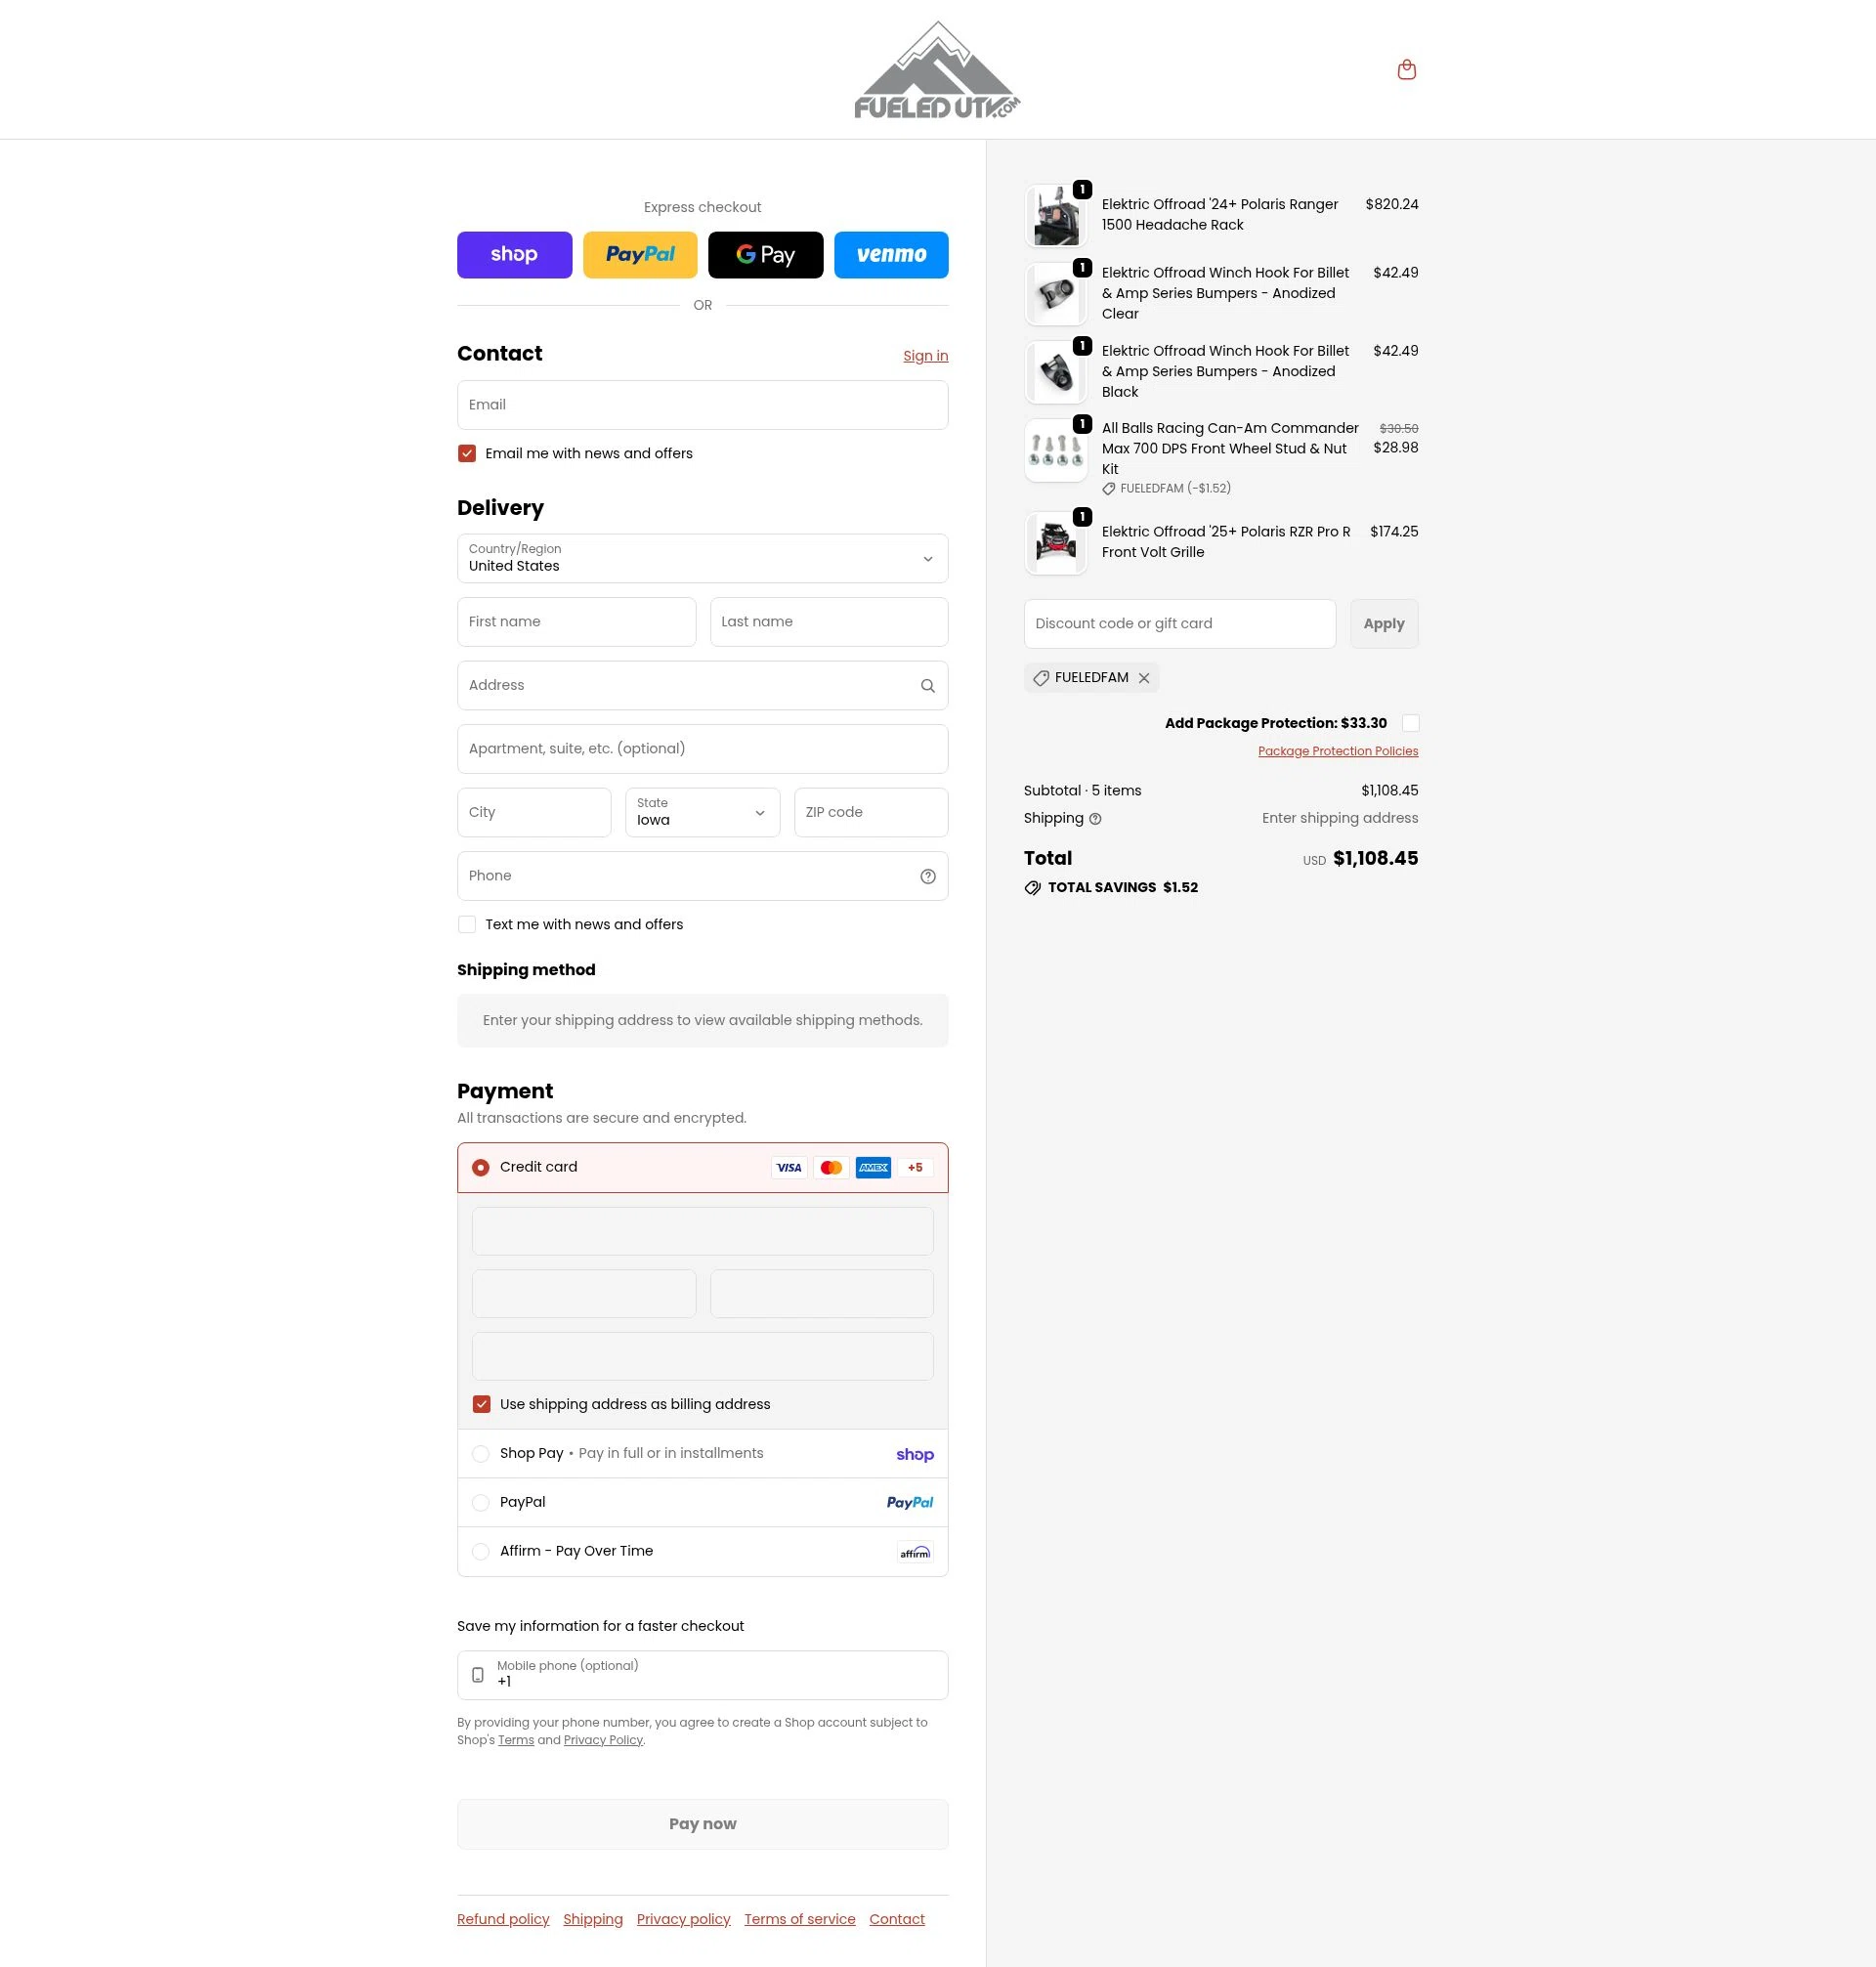The image size is (1876, 1967).
Task: Click the shipping info question icon
Action: click(x=1095, y=819)
